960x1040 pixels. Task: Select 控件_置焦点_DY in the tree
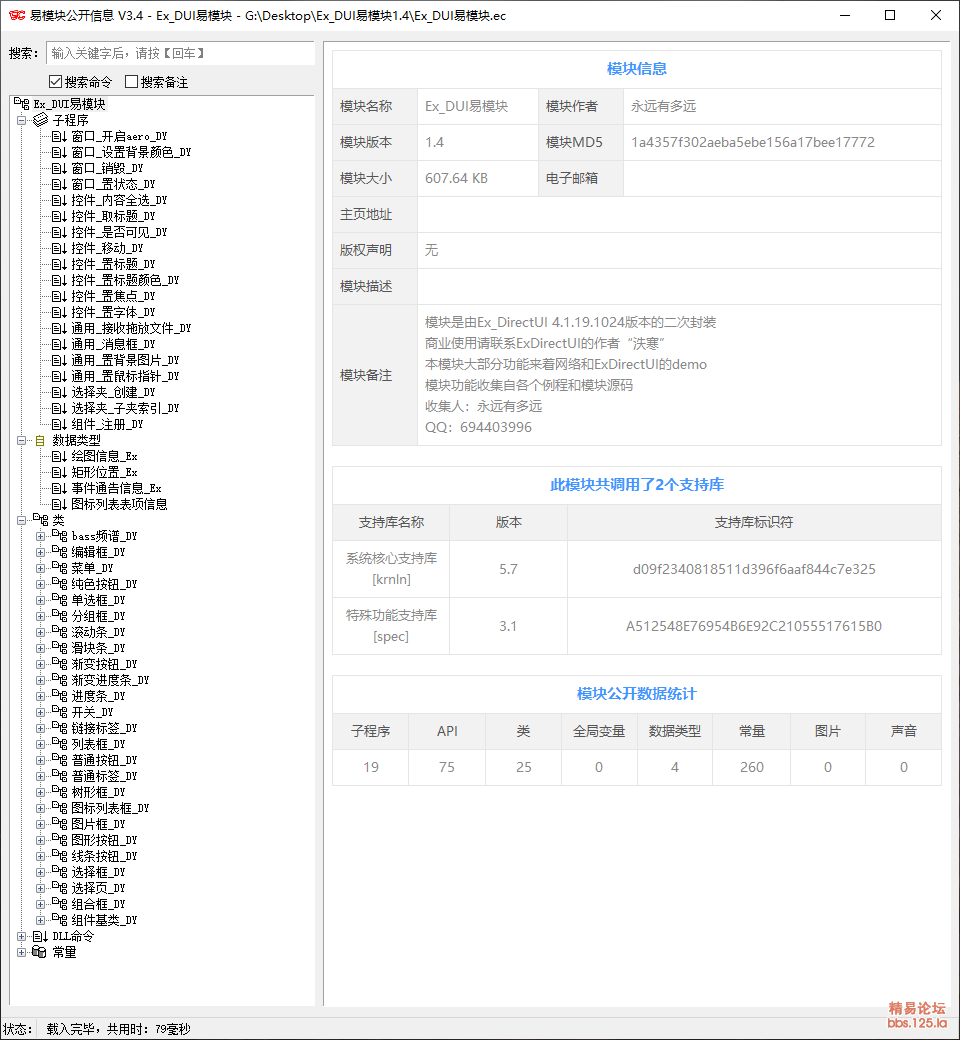coord(113,296)
